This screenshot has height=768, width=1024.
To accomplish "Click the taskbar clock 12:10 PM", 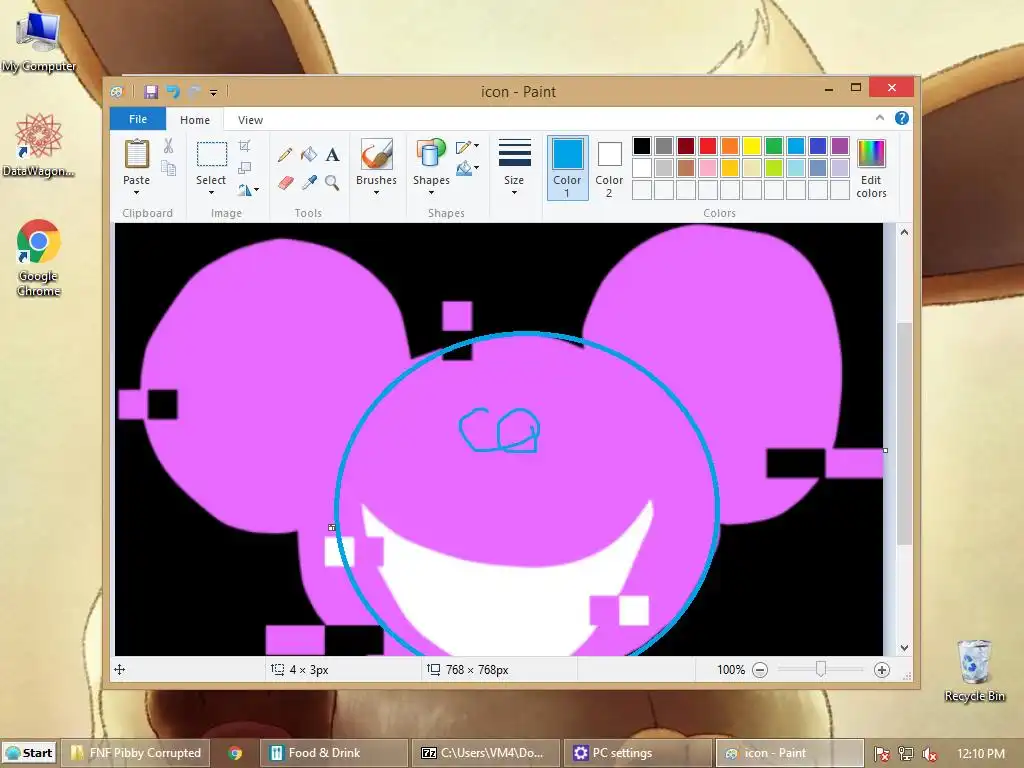I will tap(981, 754).
